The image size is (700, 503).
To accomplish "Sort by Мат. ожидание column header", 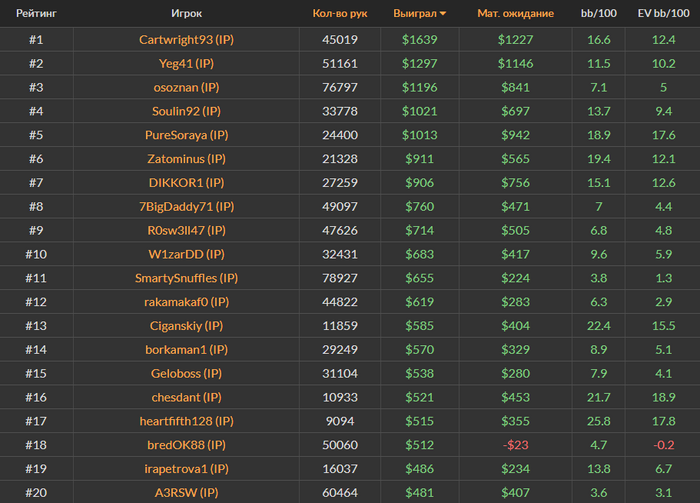I will [516, 13].
